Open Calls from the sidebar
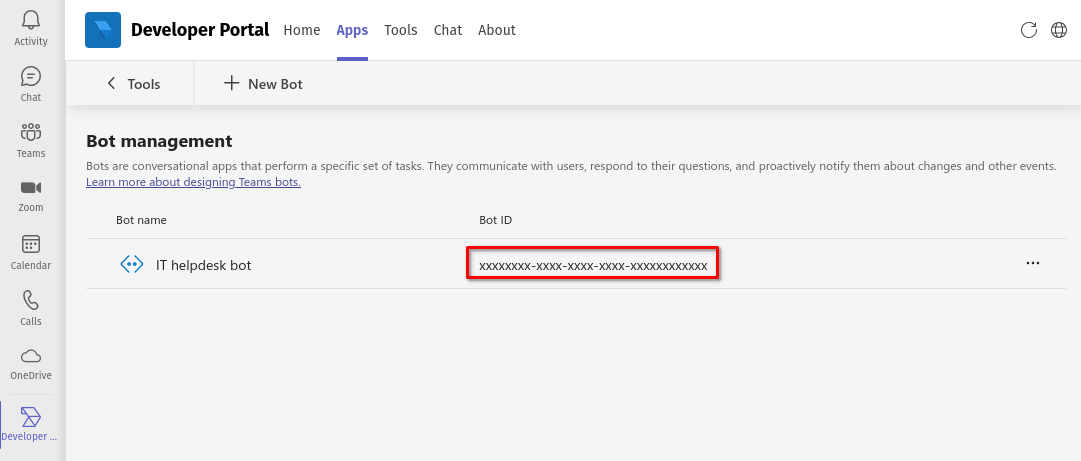This screenshot has height=461, width=1081. [31, 308]
